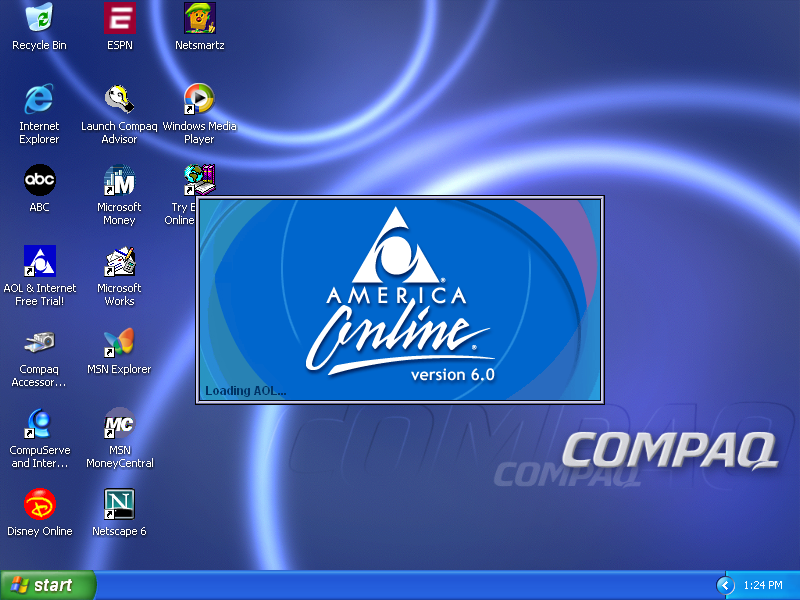Open the Recycle Bin icon
The width and height of the screenshot is (800, 600).
(39, 18)
